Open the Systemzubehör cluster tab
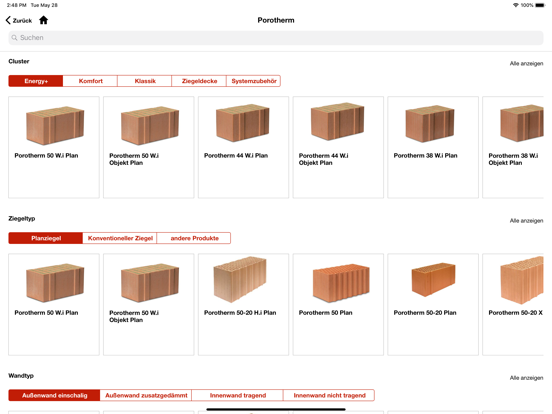 253,81
